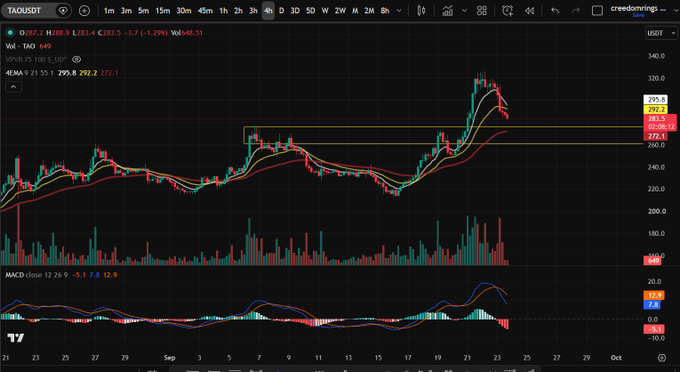680x372 pixels.
Task: Switch to the 1m timeframe
Action: point(109,11)
